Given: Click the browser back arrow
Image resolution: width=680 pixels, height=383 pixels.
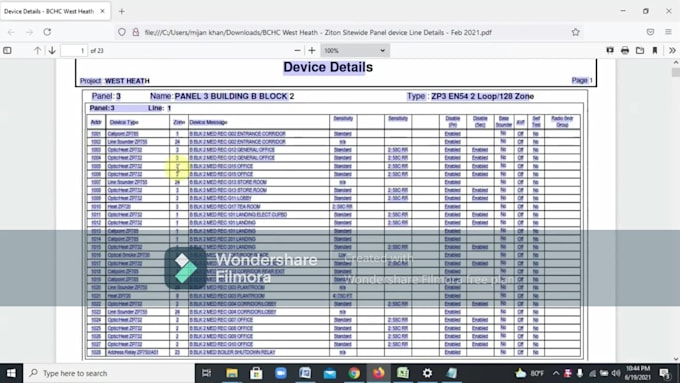Looking at the screenshot, I should click(11, 32).
